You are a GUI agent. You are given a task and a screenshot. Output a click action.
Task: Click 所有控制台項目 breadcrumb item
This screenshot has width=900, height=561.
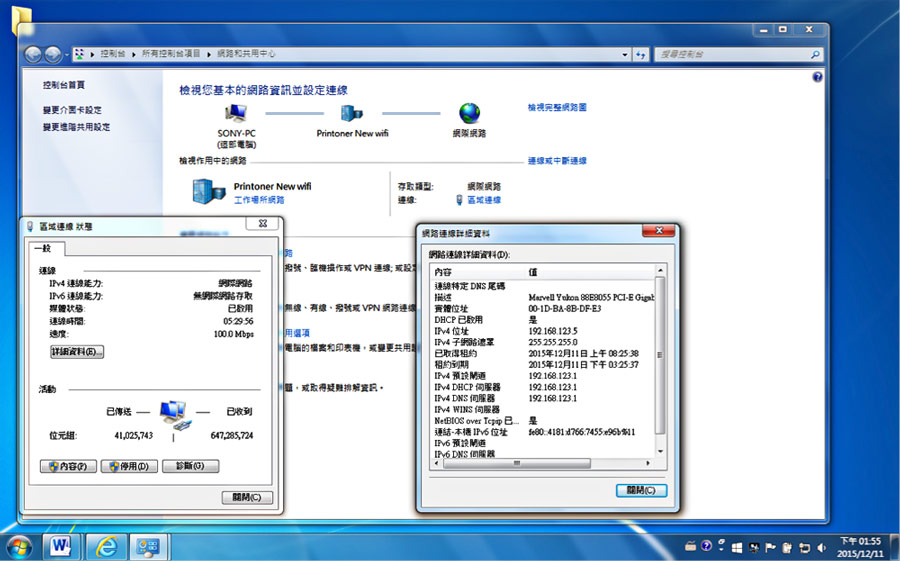coord(171,54)
